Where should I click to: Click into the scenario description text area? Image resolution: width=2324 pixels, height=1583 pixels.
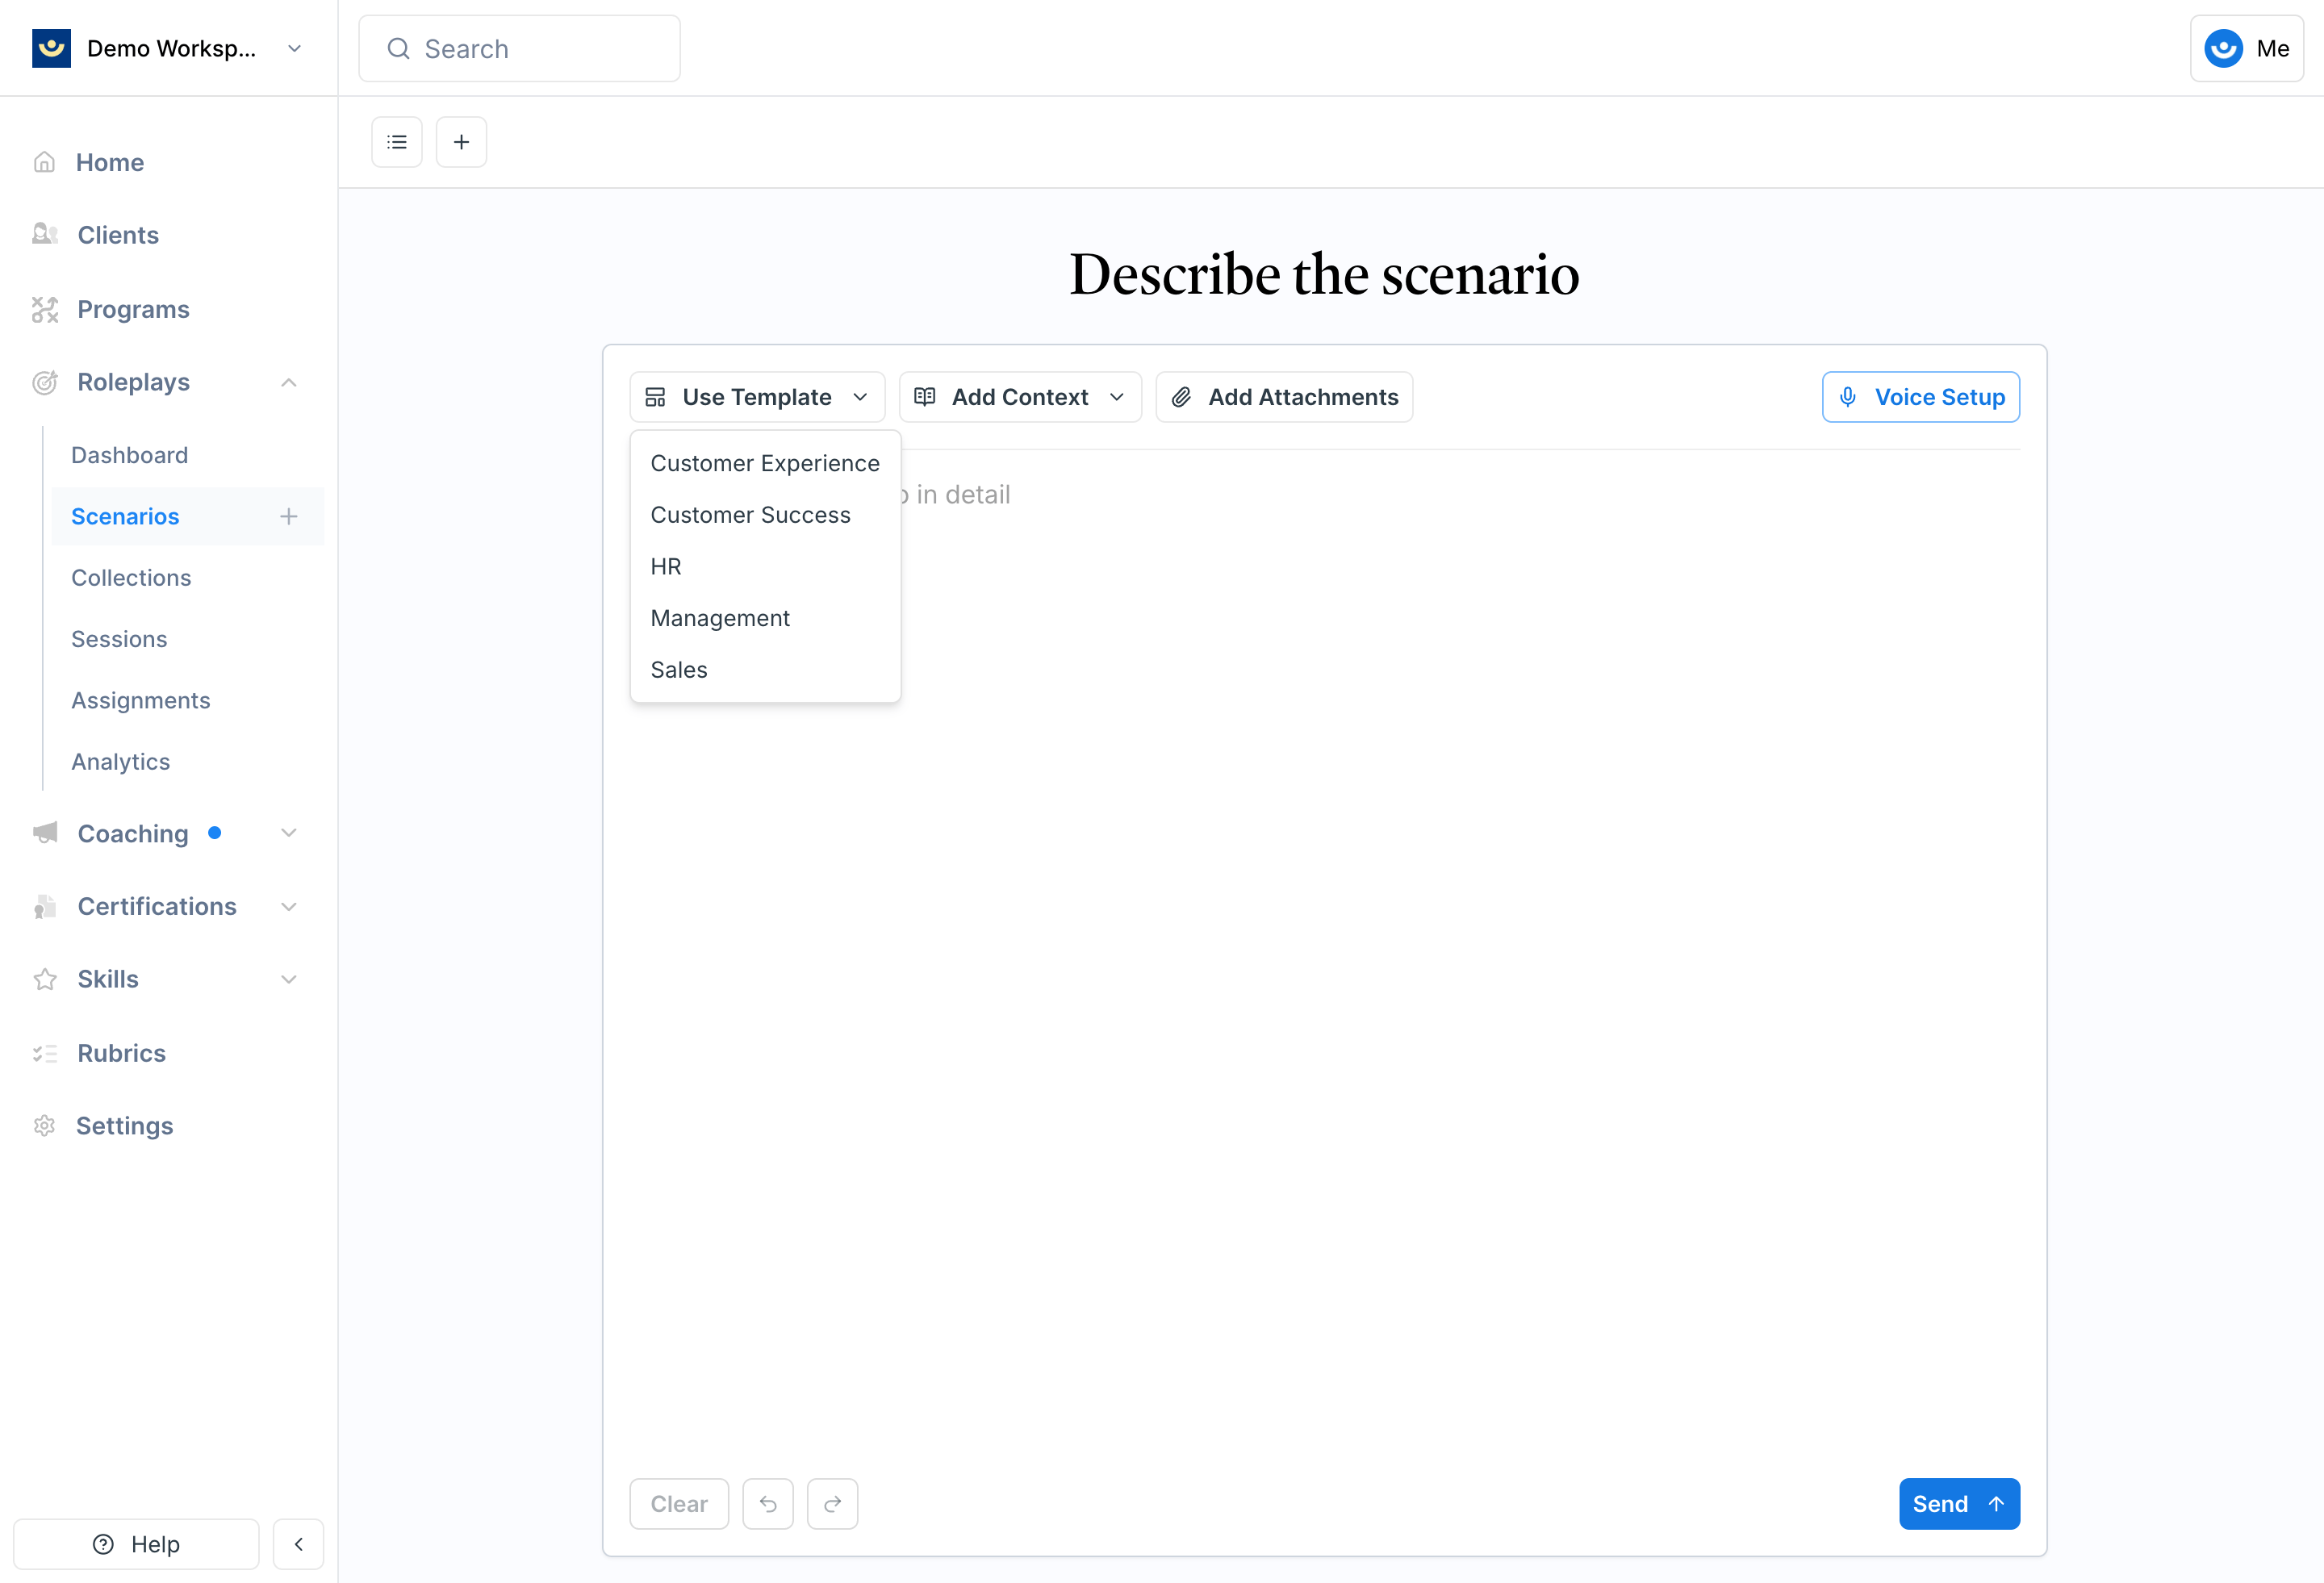1324,960
